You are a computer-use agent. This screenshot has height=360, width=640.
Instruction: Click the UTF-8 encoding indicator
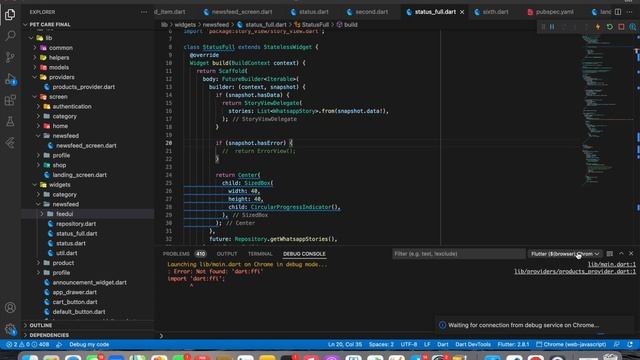pyautogui.click(x=409, y=344)
